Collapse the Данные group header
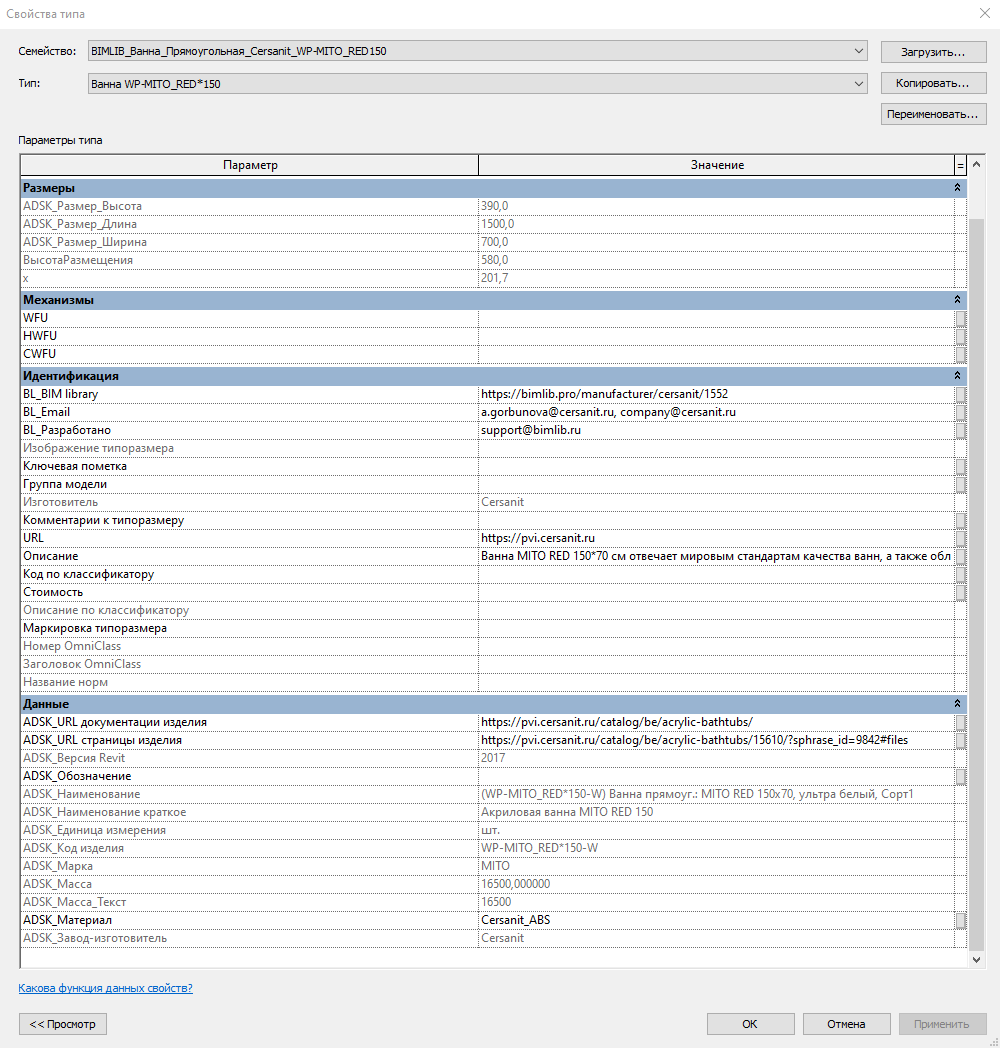Screen dimensions: 1000x1048 click(x=957, y=704)
